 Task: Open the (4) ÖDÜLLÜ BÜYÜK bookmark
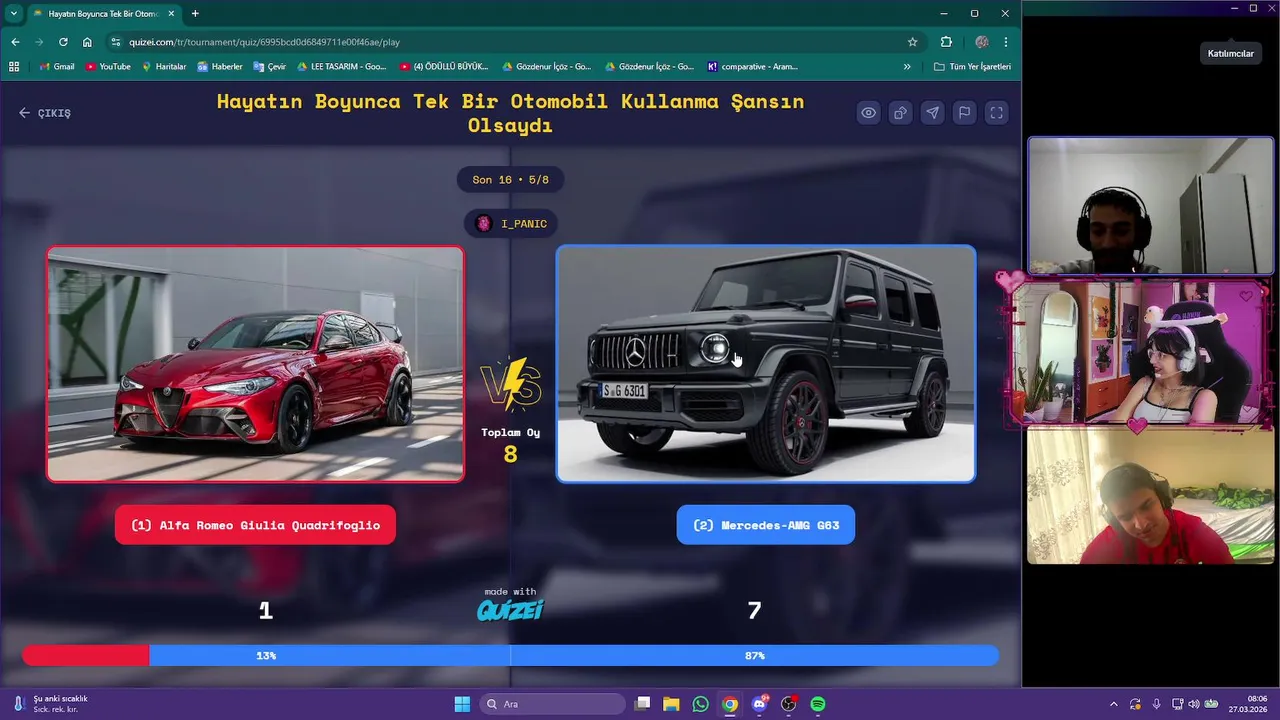click(444, 67)
